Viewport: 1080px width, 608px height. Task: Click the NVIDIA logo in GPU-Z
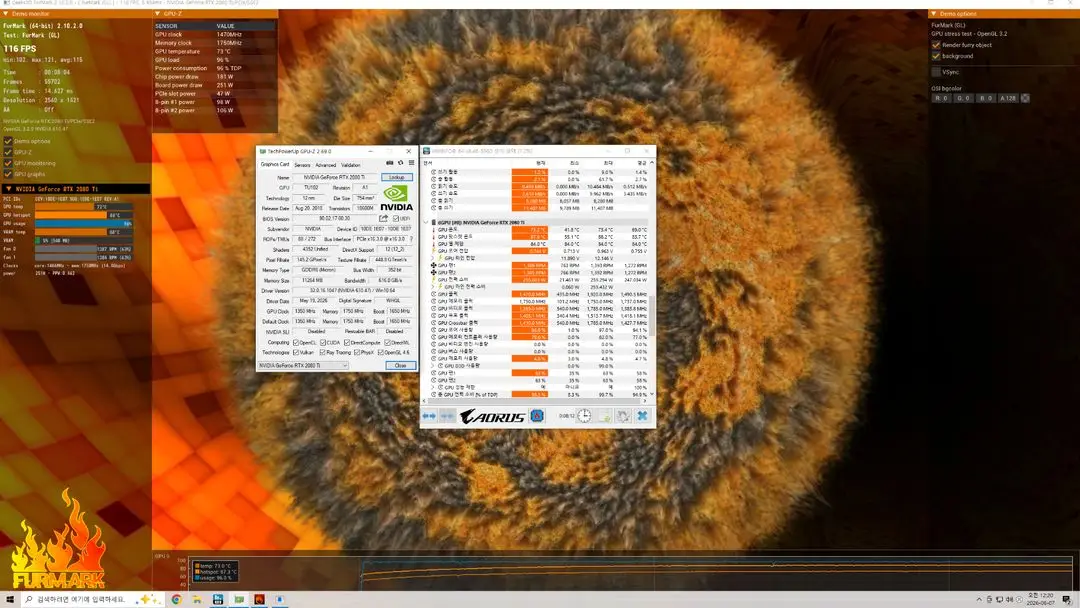[396, 198]
